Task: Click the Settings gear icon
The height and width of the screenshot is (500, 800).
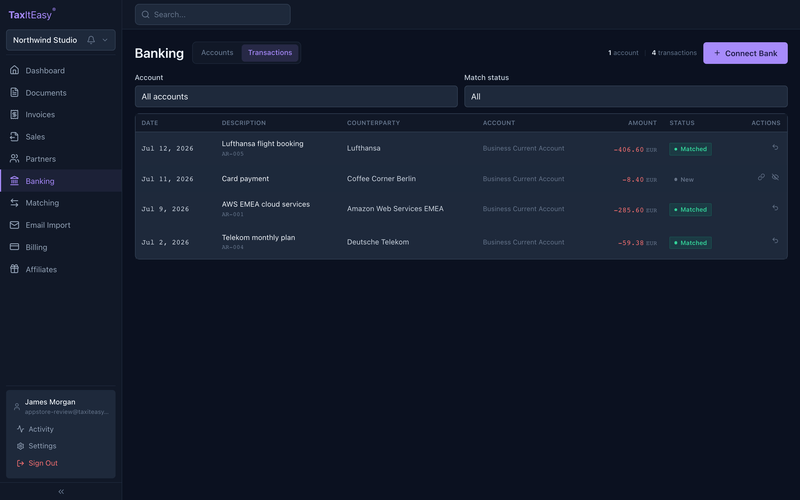Action: (x=20, y=446)
